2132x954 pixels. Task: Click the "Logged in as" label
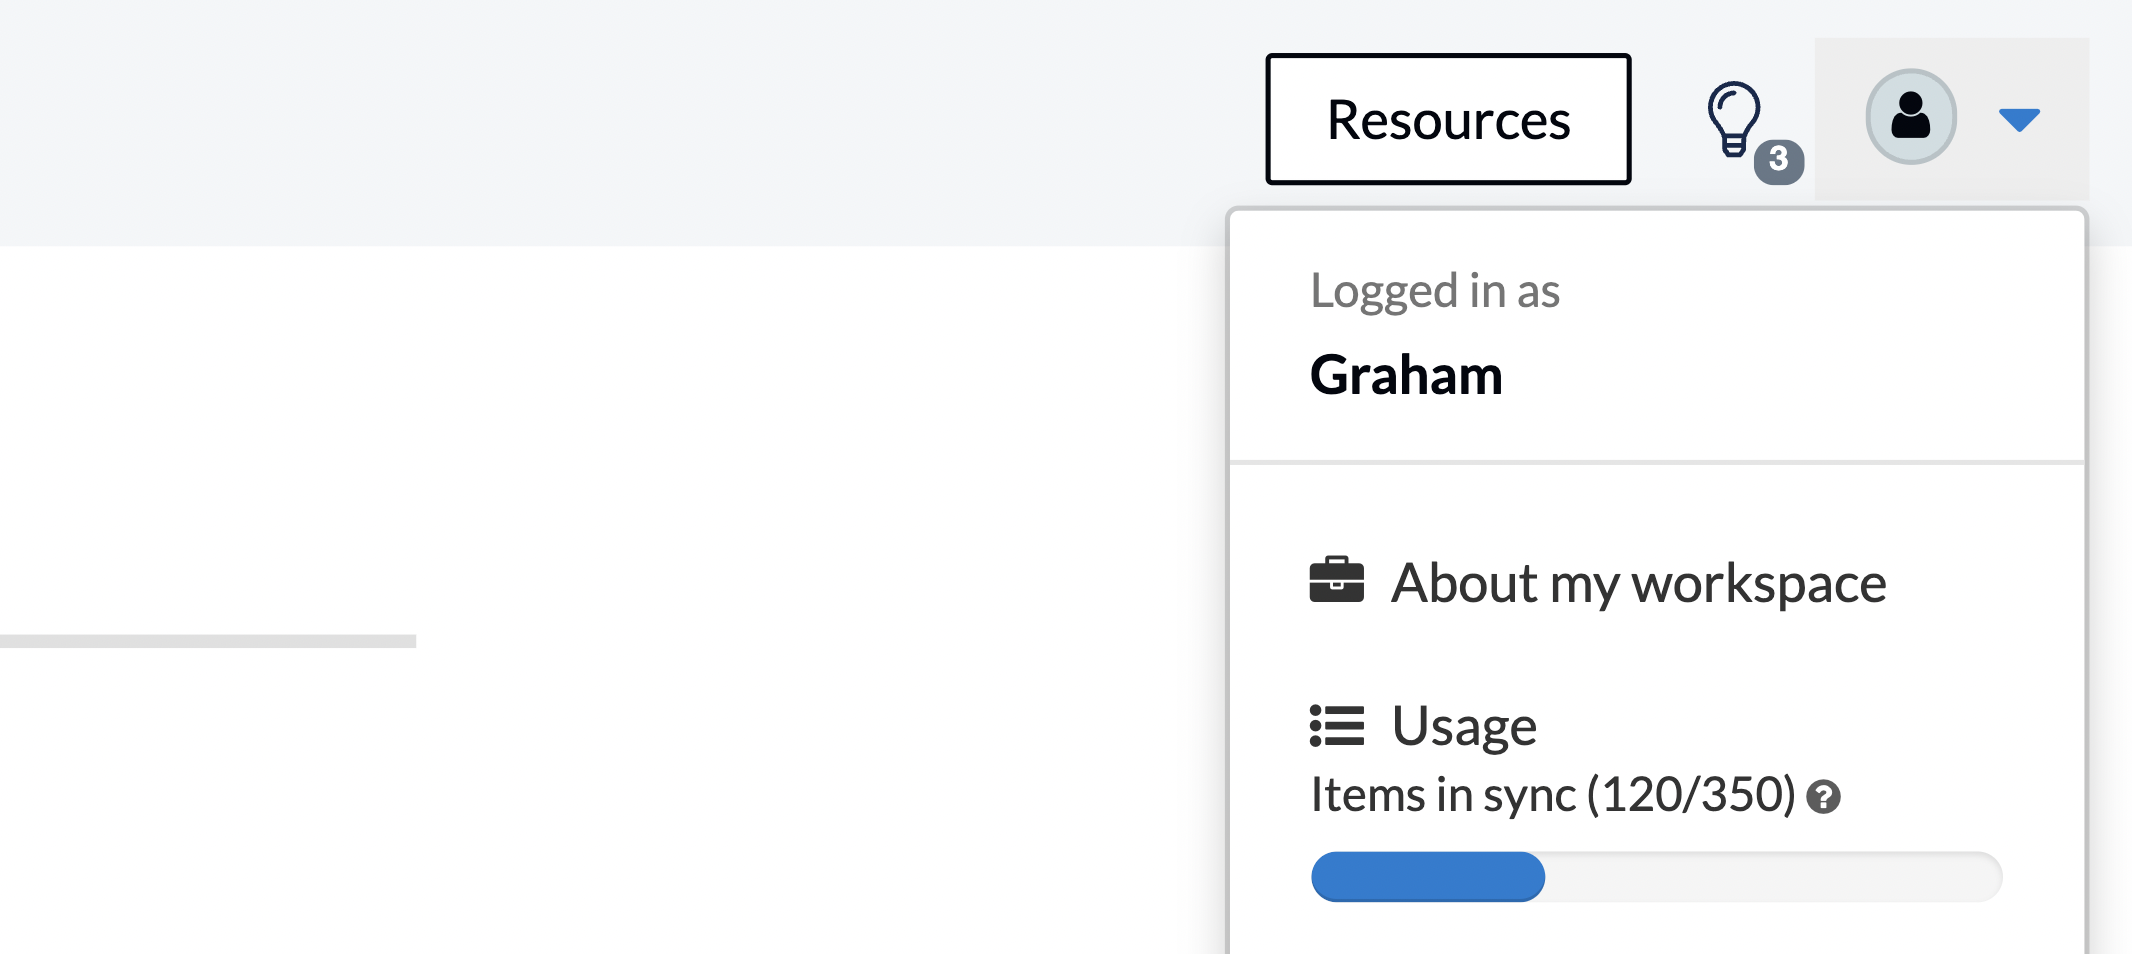click(x=1434, y=291)
